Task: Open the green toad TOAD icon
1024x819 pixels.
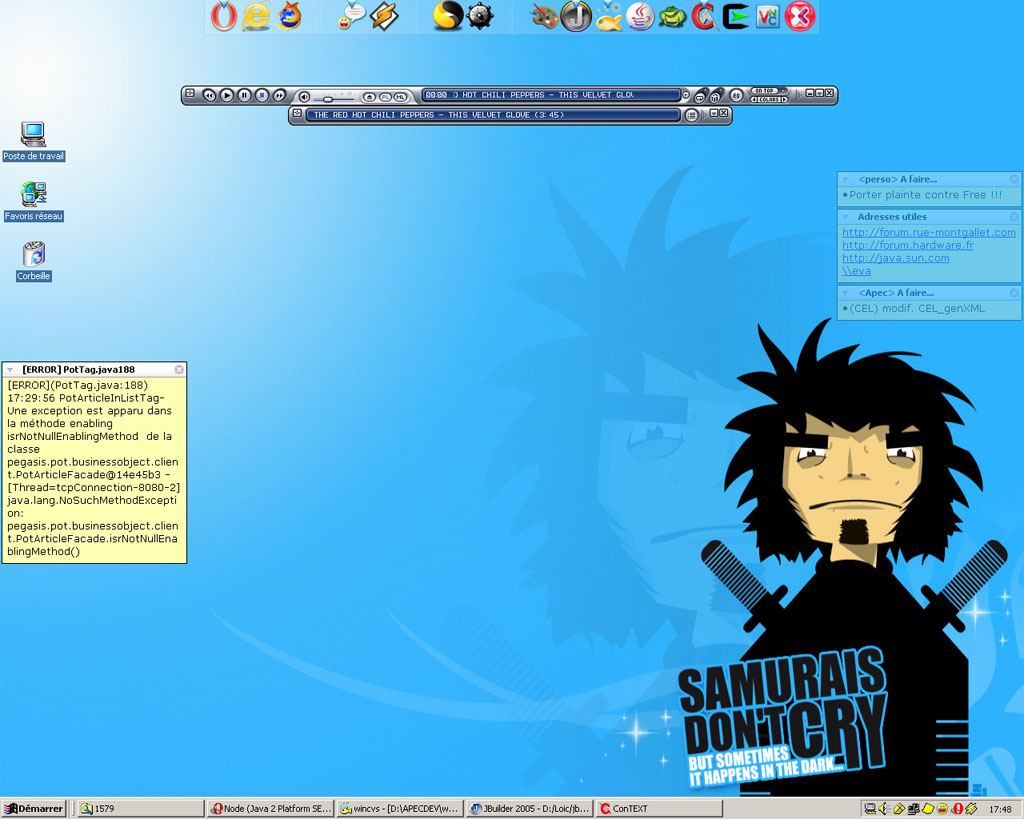Action: tap(672, 16)
